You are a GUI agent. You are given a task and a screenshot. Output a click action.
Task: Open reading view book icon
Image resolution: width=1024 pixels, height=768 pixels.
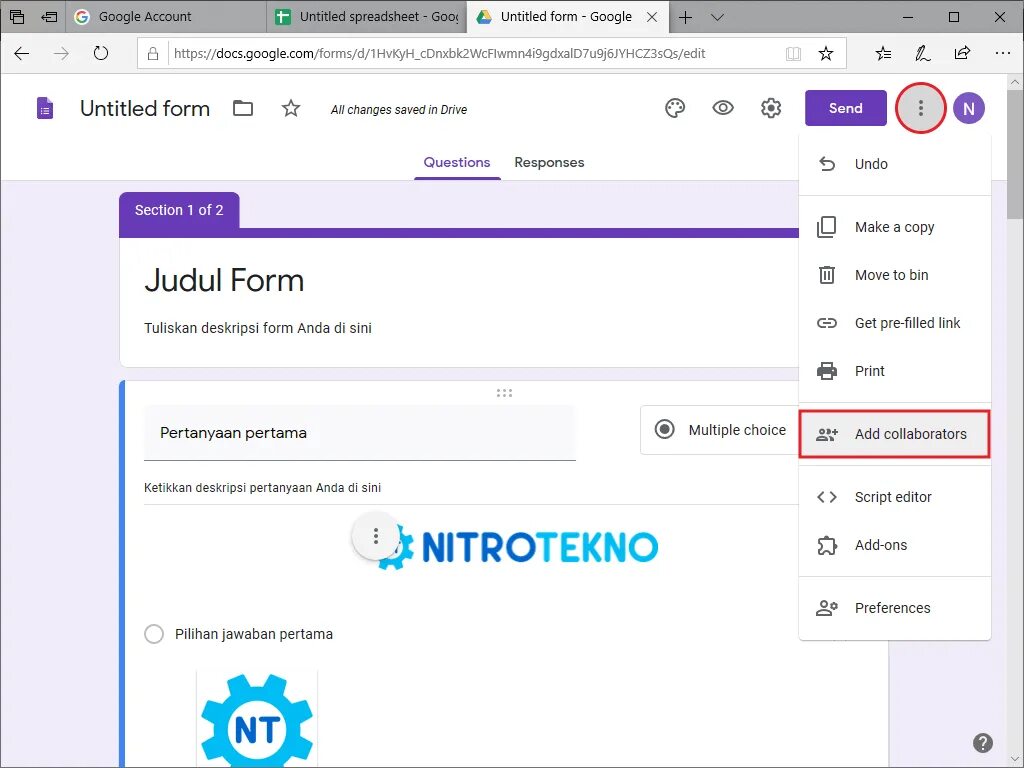(x=793, y=54)
